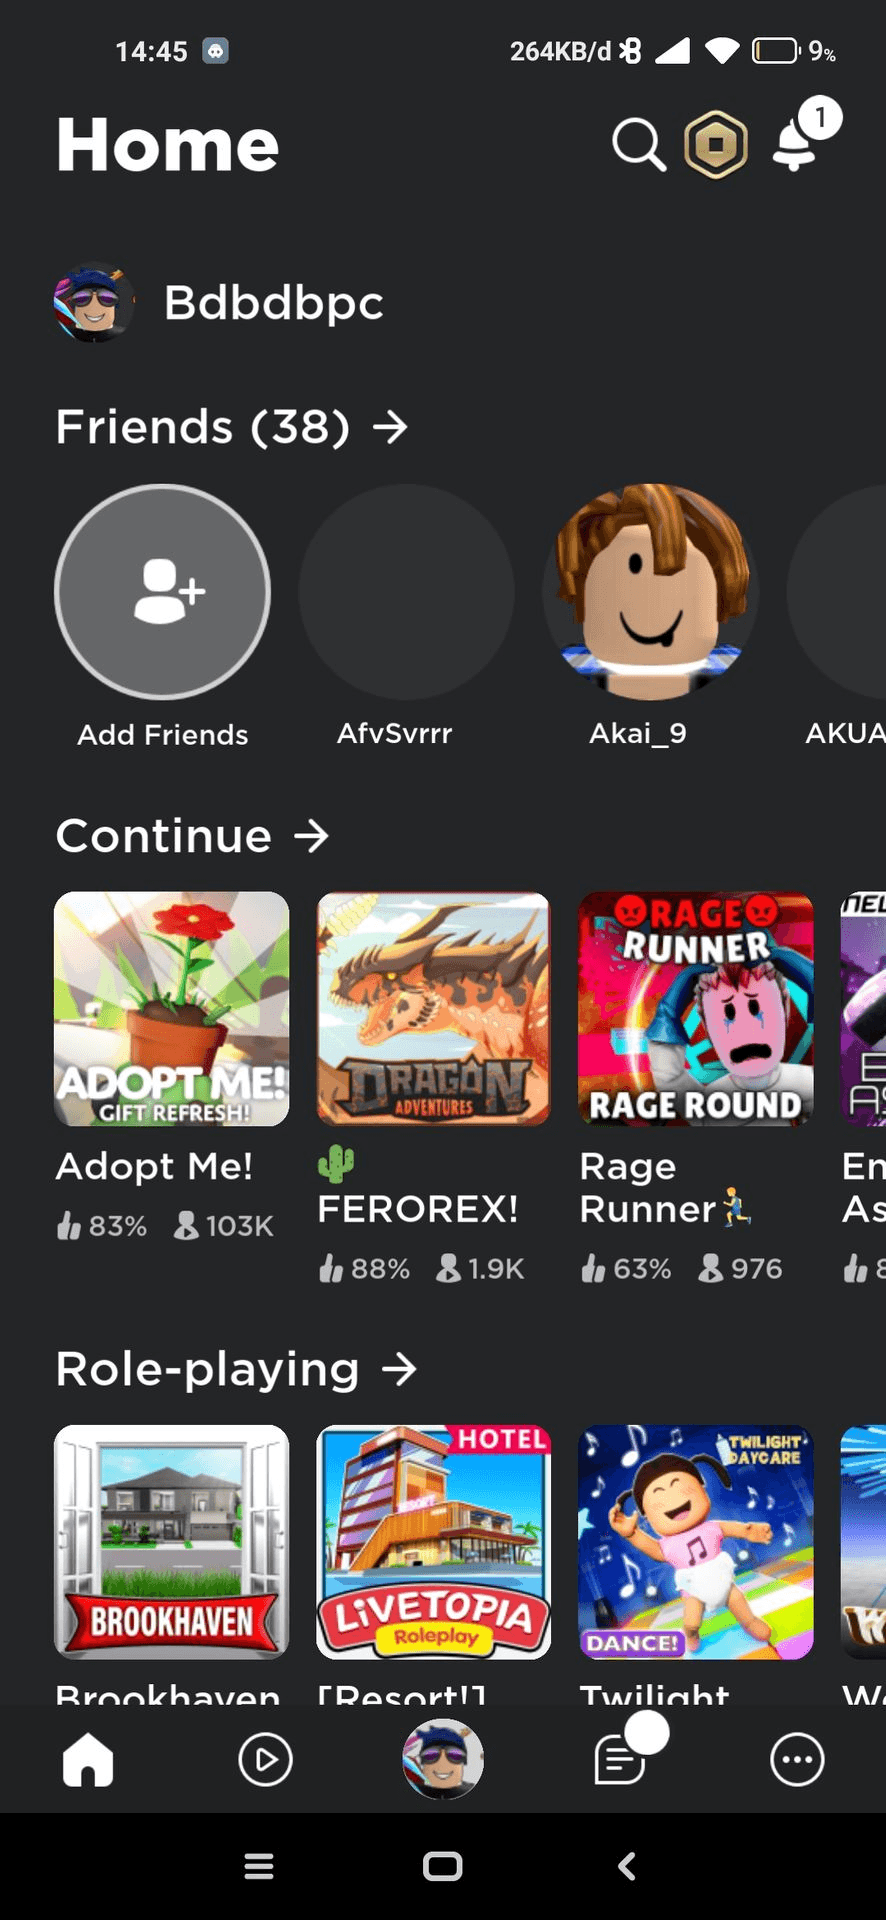Tap the Home page heading

click(x=168, y=145)
